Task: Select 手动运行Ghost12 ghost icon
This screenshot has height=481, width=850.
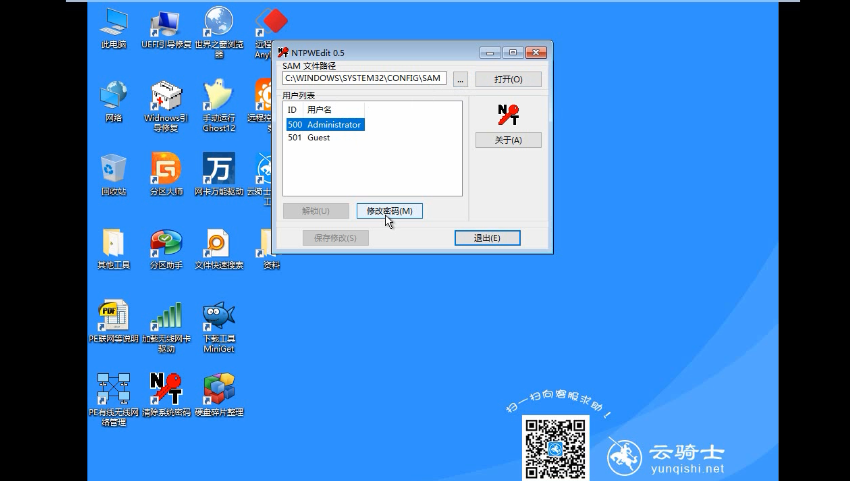Action: (x=219, y=106)
